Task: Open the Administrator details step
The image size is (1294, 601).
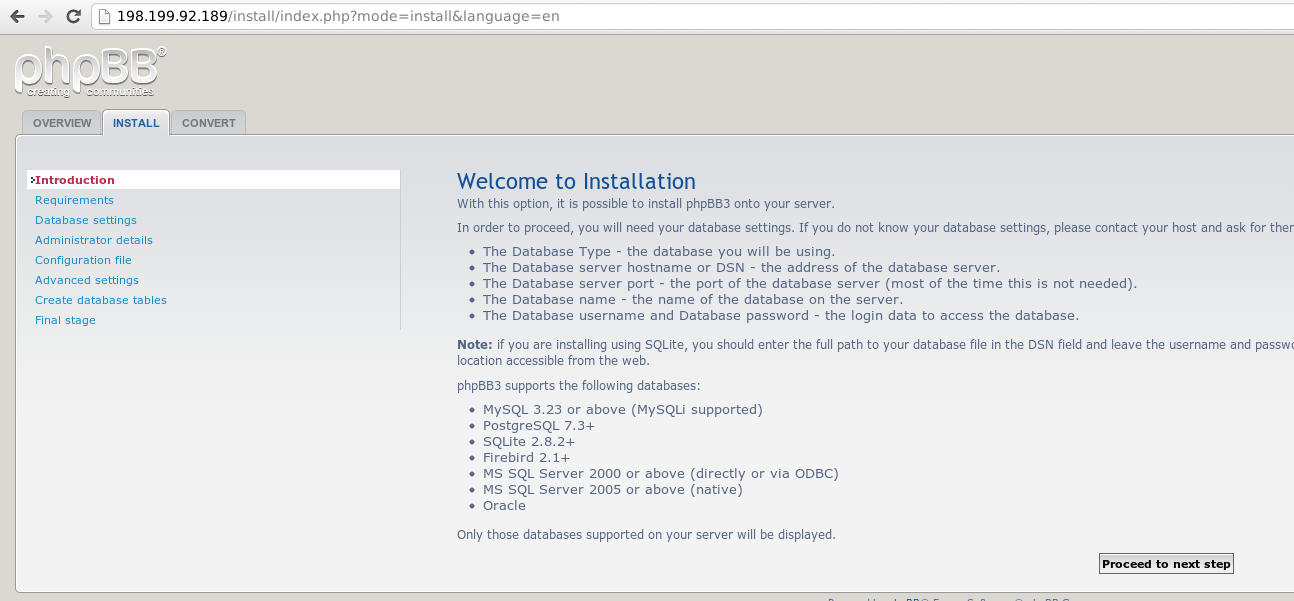Action: coord(94,240)
